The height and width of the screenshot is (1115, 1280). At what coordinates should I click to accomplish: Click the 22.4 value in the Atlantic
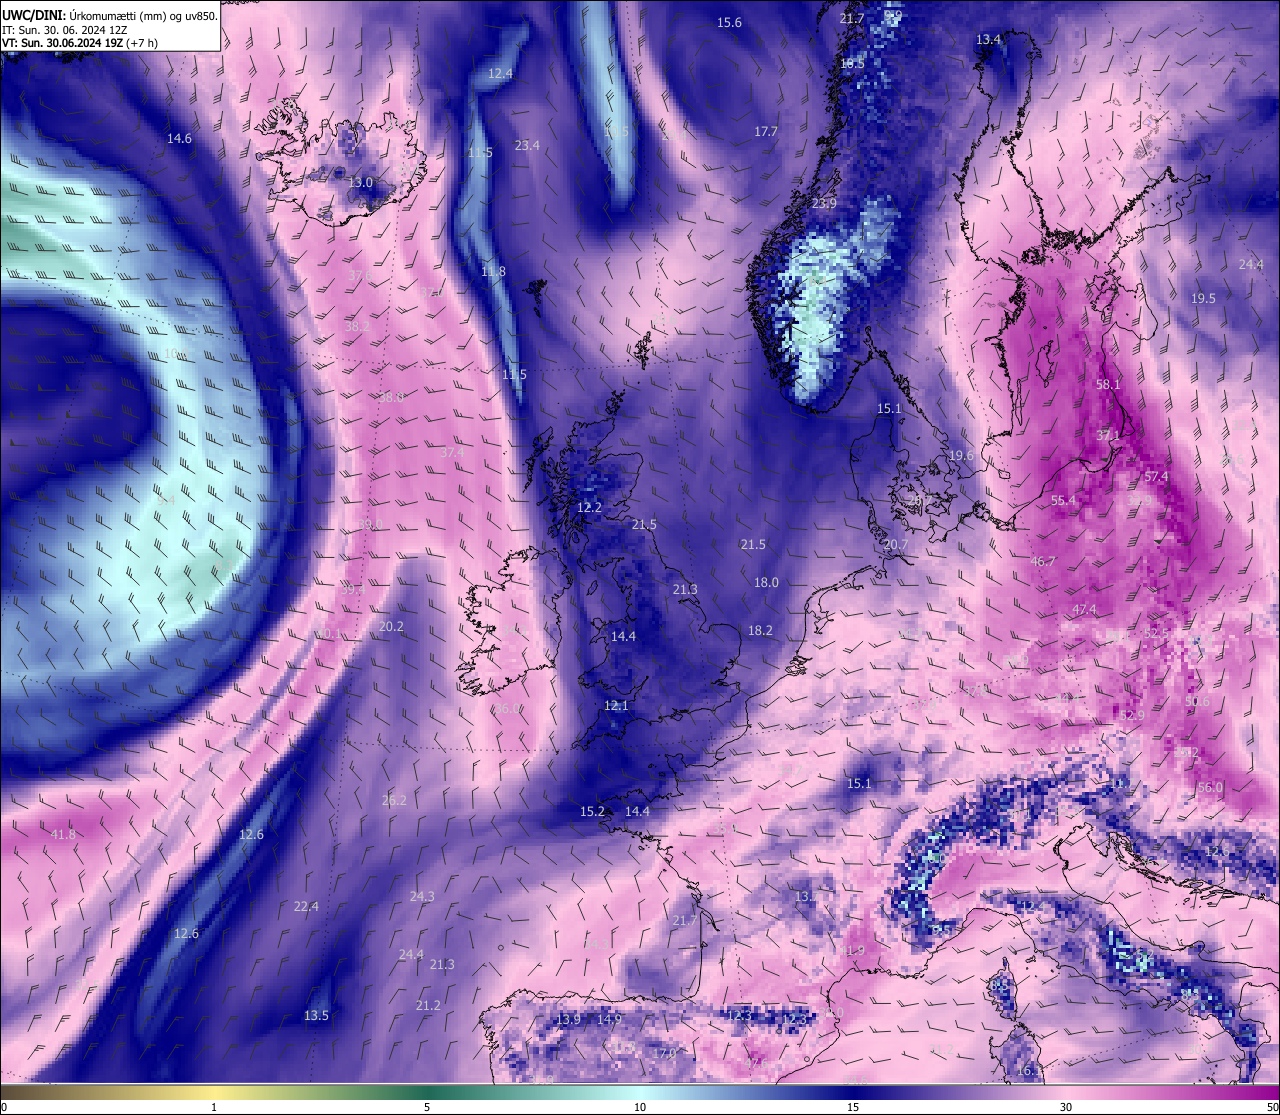(x=306, y=907)
